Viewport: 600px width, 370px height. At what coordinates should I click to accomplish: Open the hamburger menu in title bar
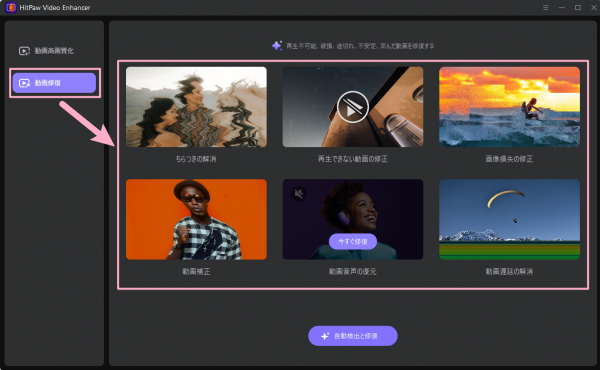coord(546,8)
